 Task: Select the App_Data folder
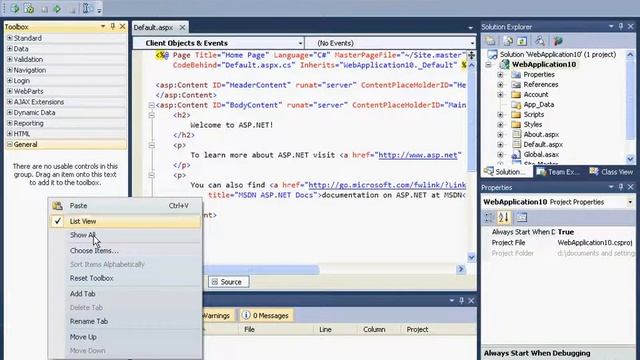(x=539, y=104)
